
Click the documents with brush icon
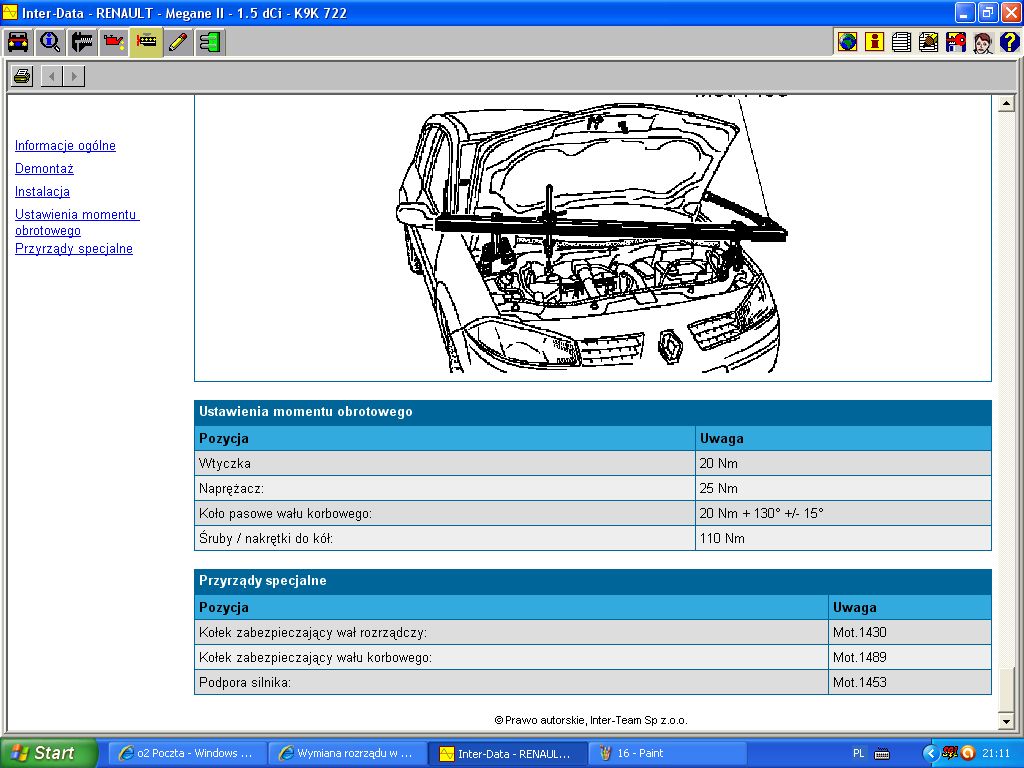[928, 42]
